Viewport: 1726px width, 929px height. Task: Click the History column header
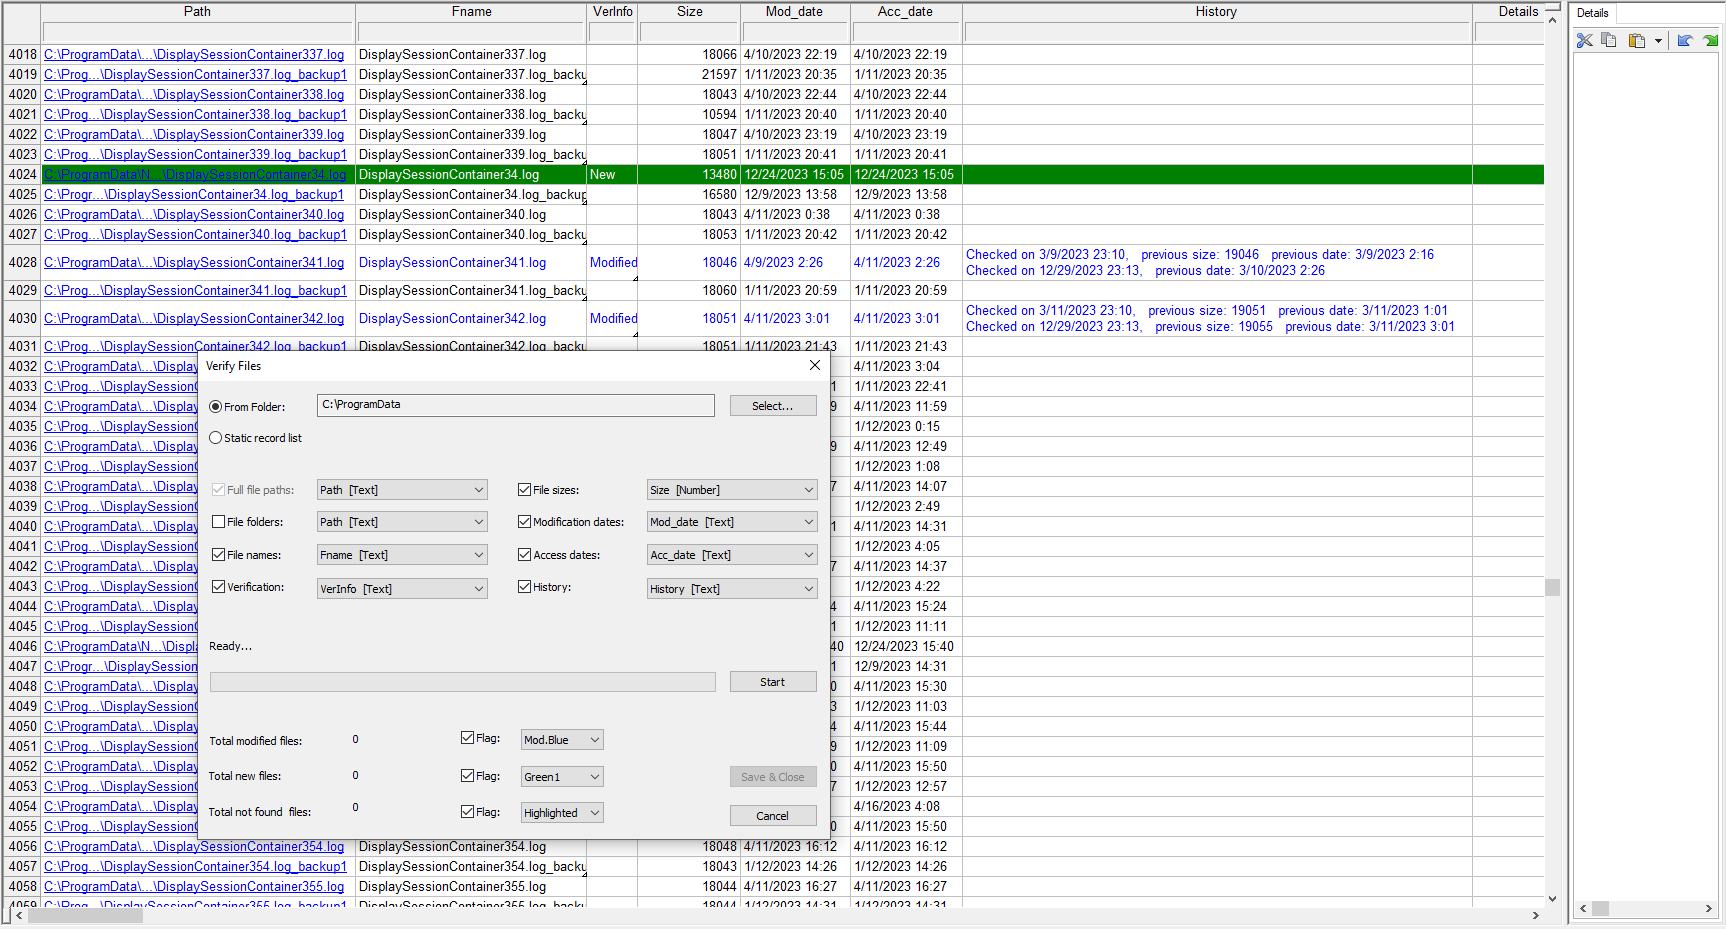(x=1216, y=12)
